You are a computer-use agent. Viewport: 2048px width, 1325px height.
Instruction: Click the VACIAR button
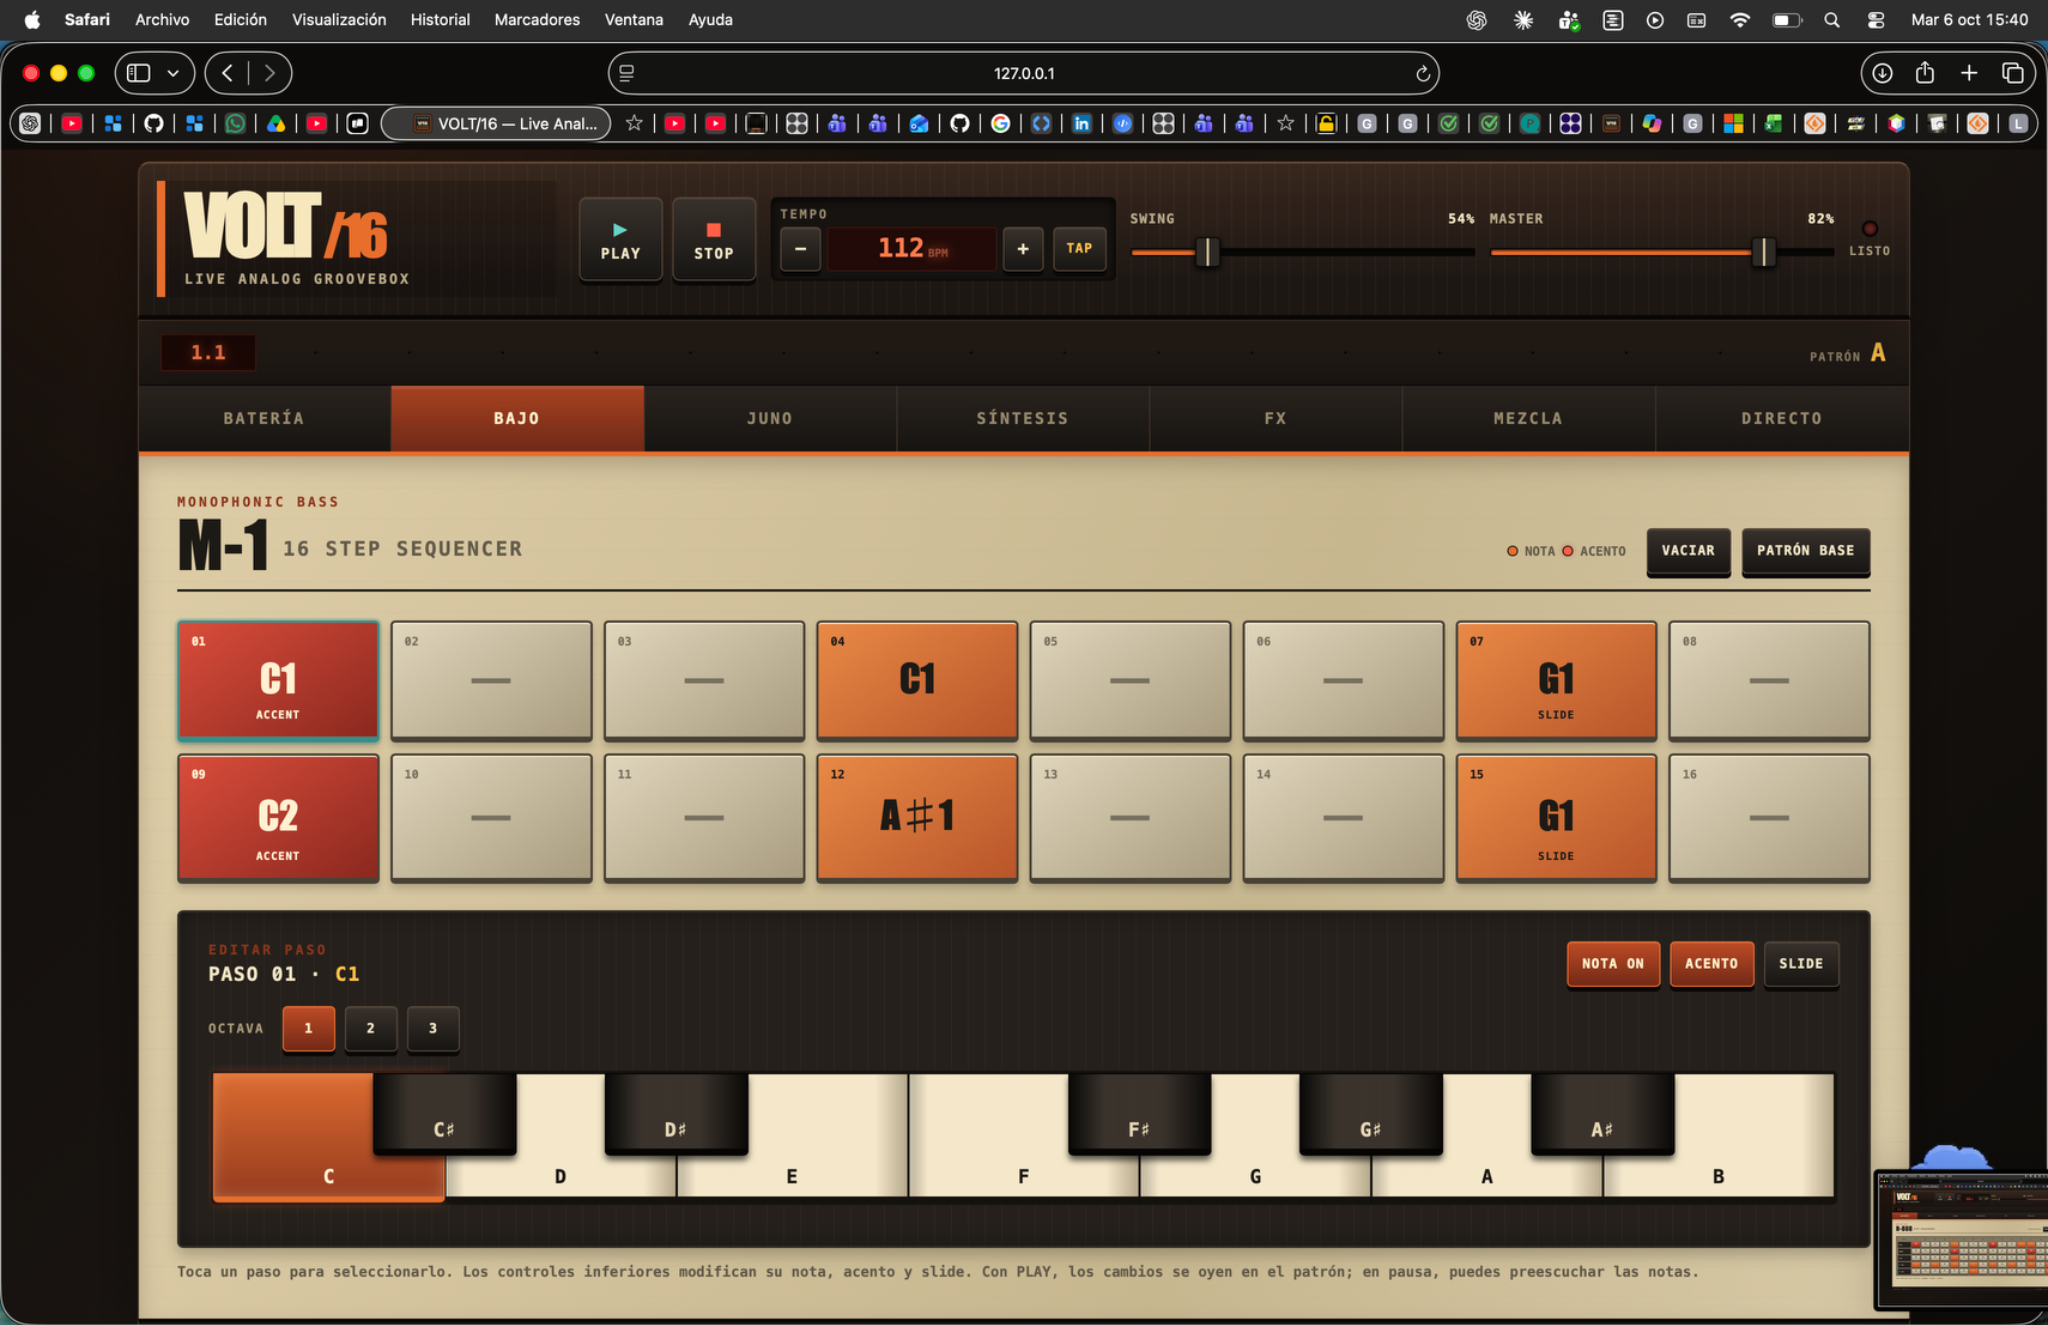pos(1688,551)
